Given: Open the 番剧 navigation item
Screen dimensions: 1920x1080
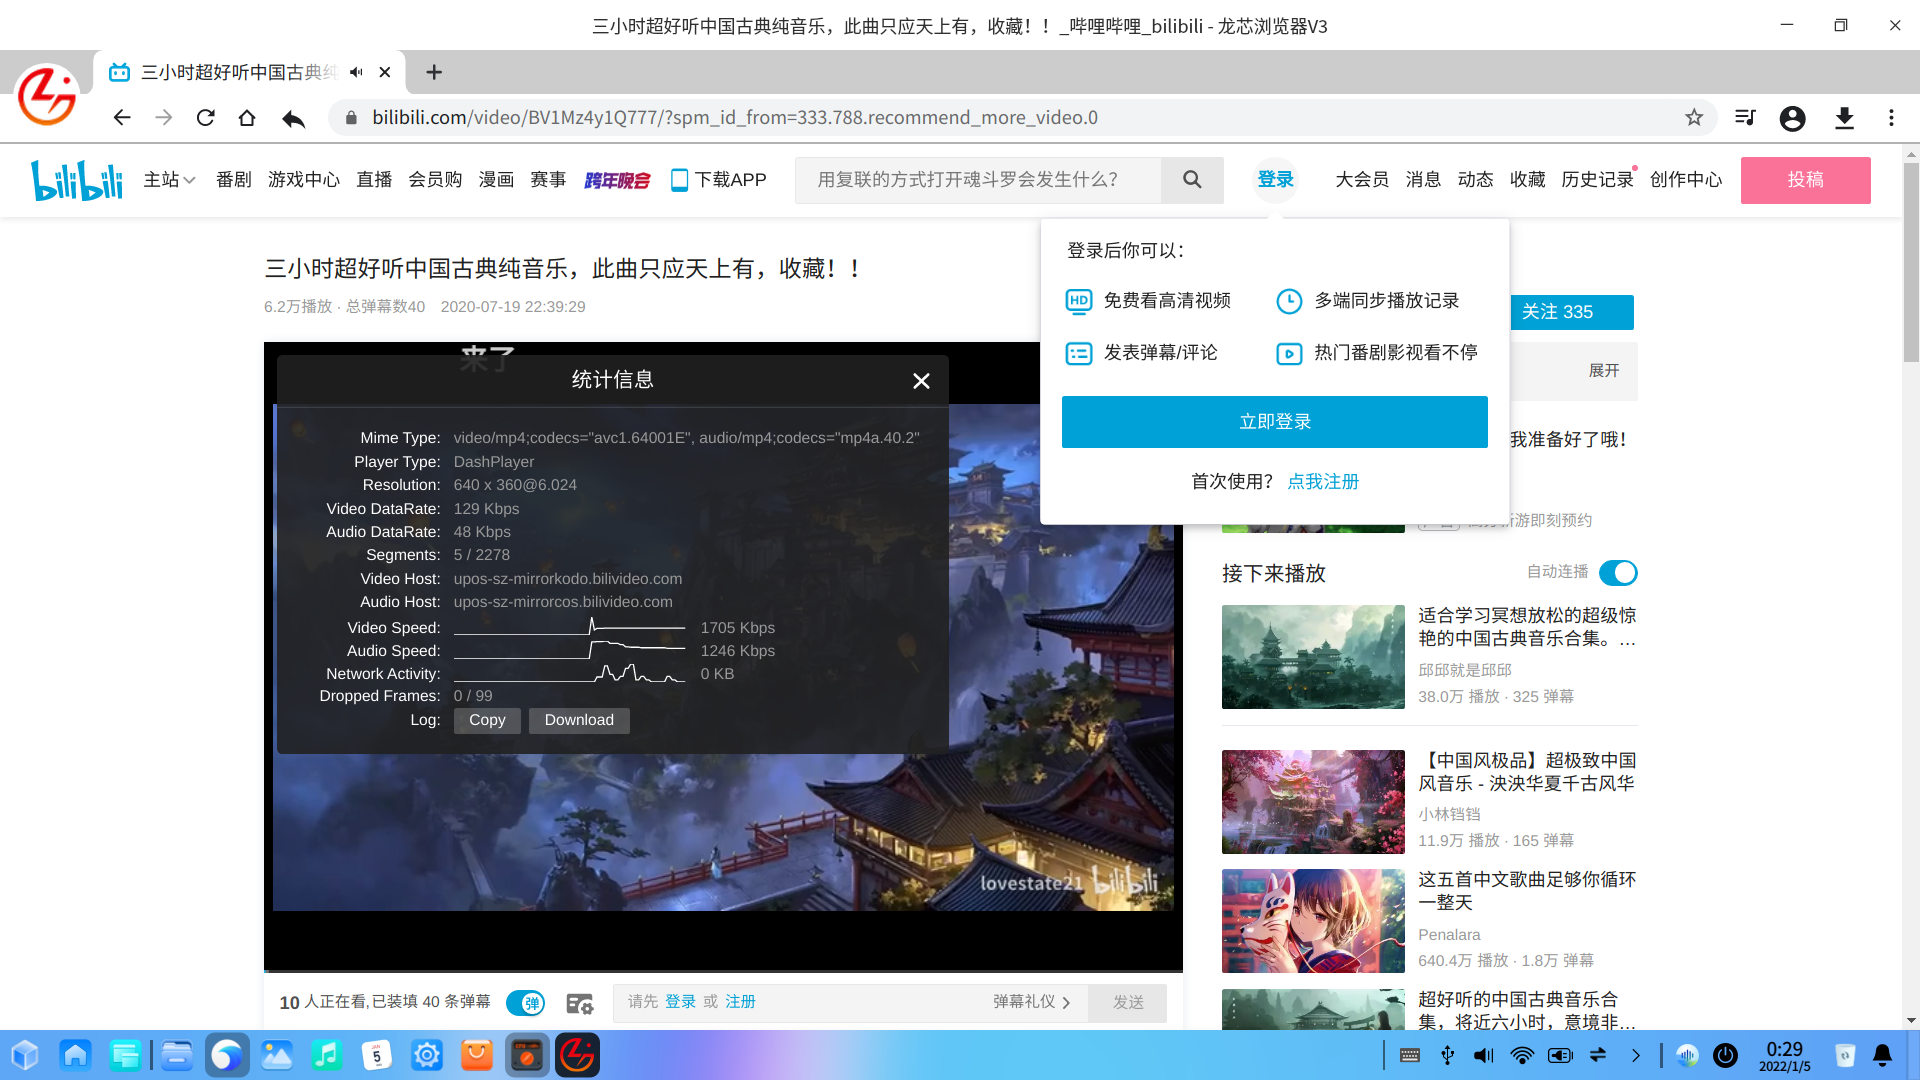Looking at the screenshot, I should point(233,180).
